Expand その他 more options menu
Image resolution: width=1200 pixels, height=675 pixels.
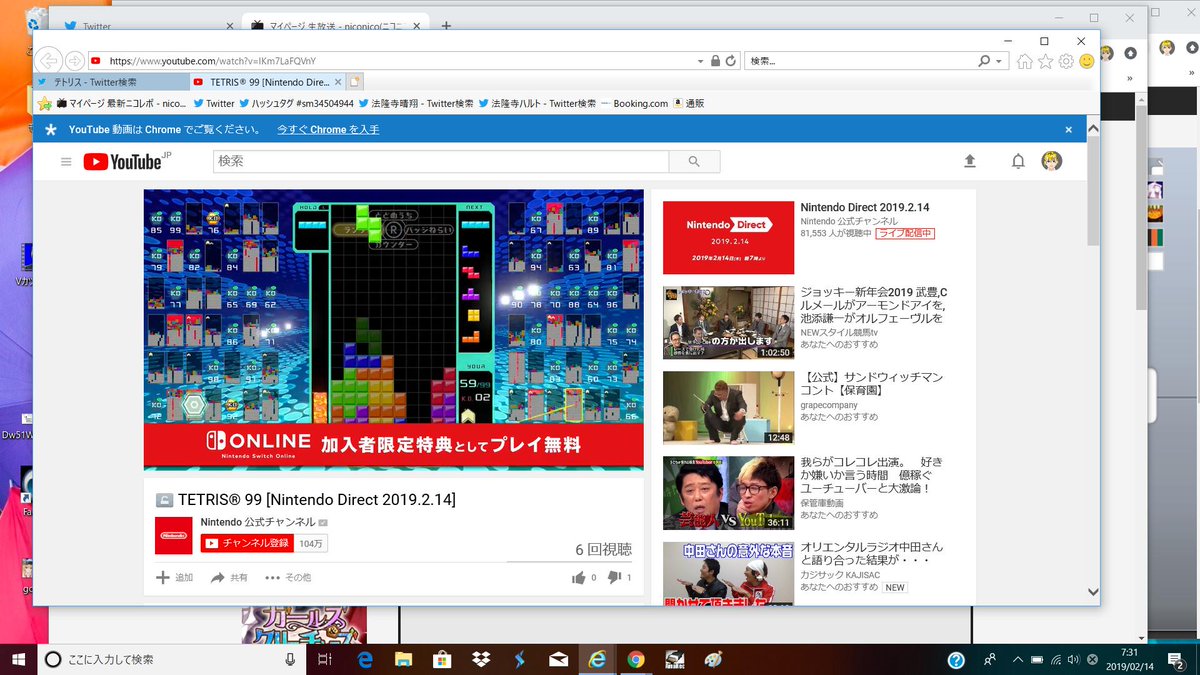pos(288,578)
